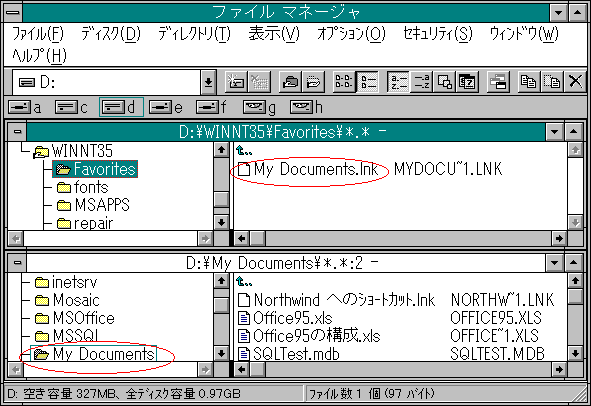Click the Stop Sharing toolbar icon
591x406 pixels.
point(313,81)
